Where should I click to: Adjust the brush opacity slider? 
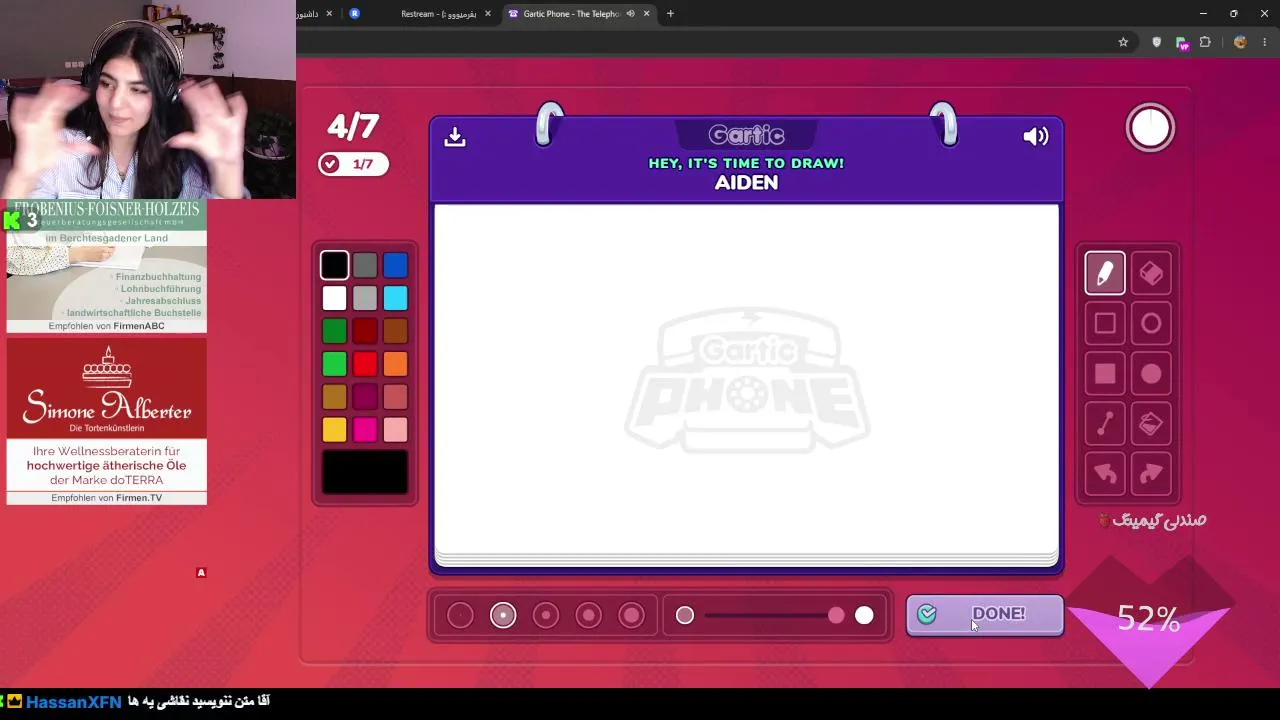coord(775,615)
